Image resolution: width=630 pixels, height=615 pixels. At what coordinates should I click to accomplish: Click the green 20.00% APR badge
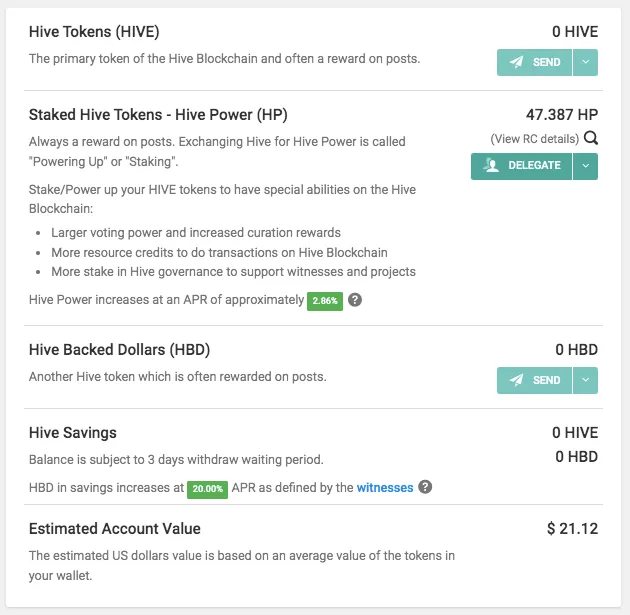(x=207, y=489)
